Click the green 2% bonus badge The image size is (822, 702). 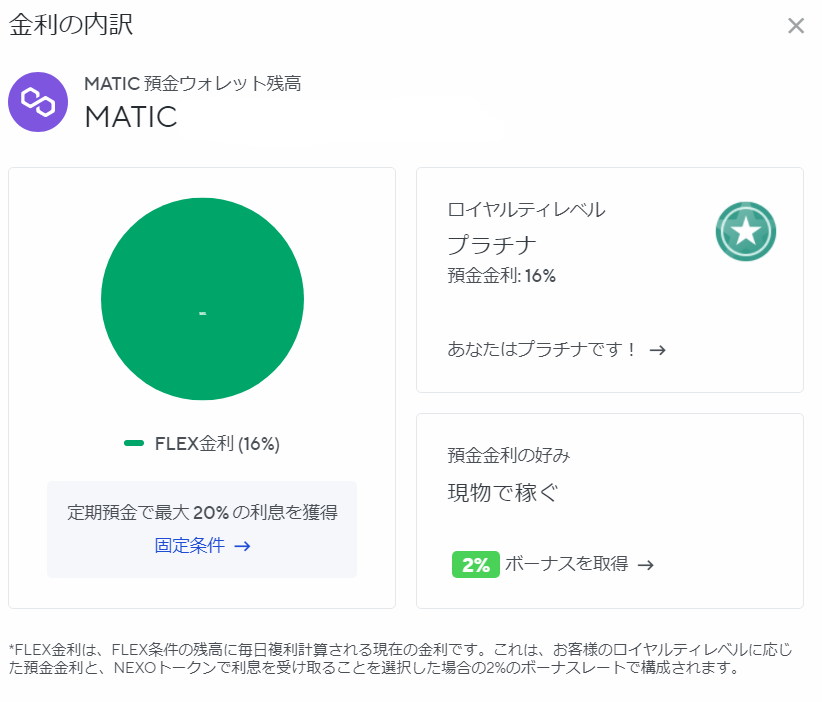(475, 565)
